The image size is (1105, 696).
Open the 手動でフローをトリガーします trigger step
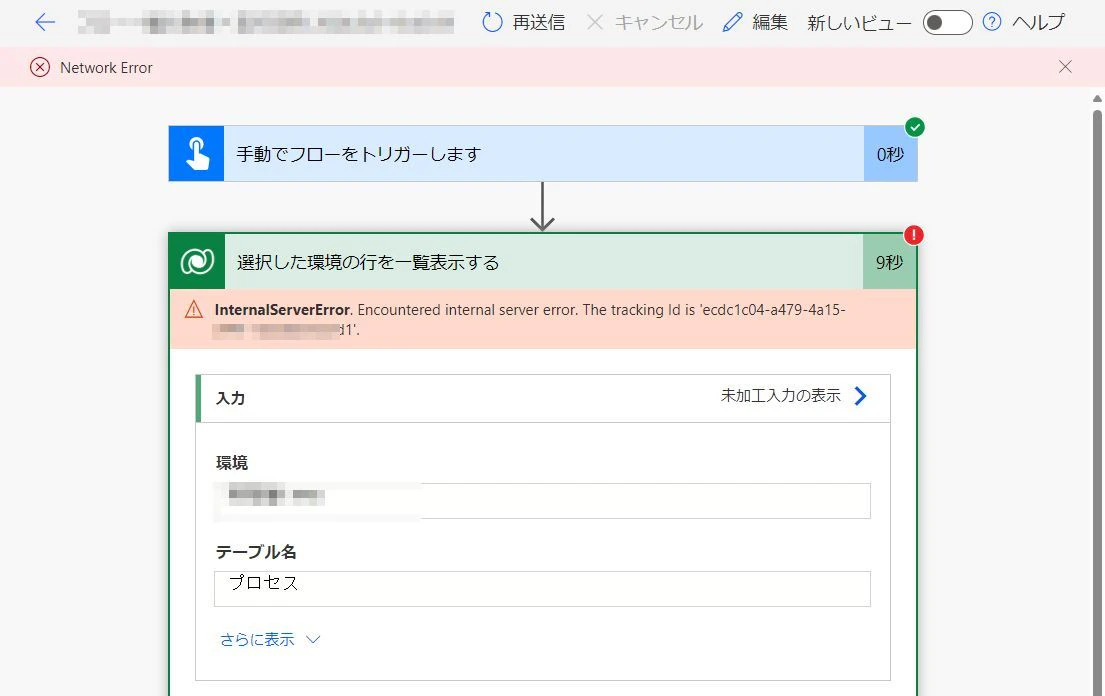tap(543, 154)
